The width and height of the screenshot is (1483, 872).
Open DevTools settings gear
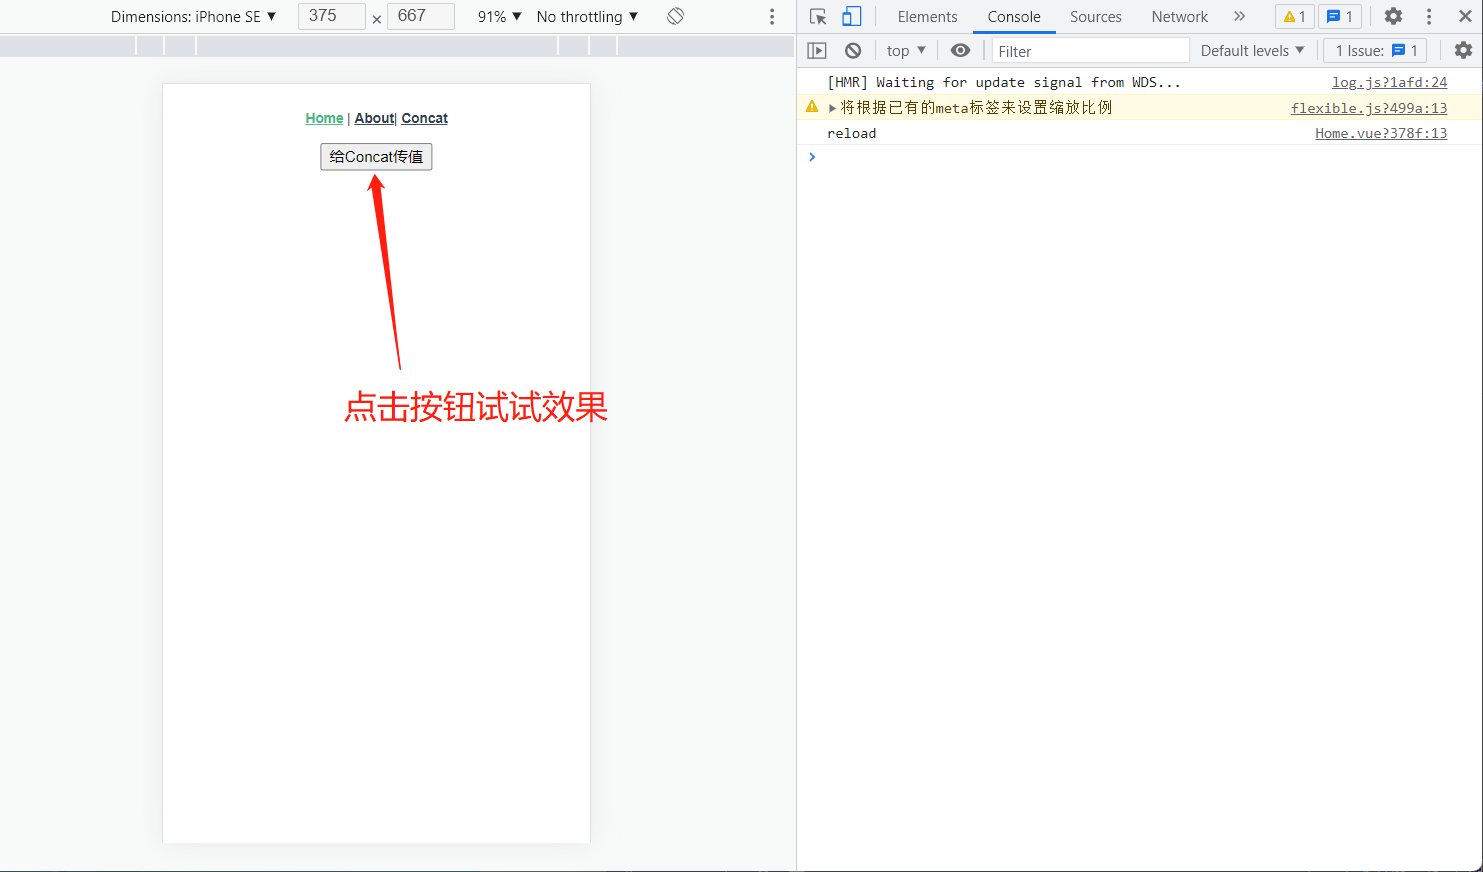[1393, 16]
